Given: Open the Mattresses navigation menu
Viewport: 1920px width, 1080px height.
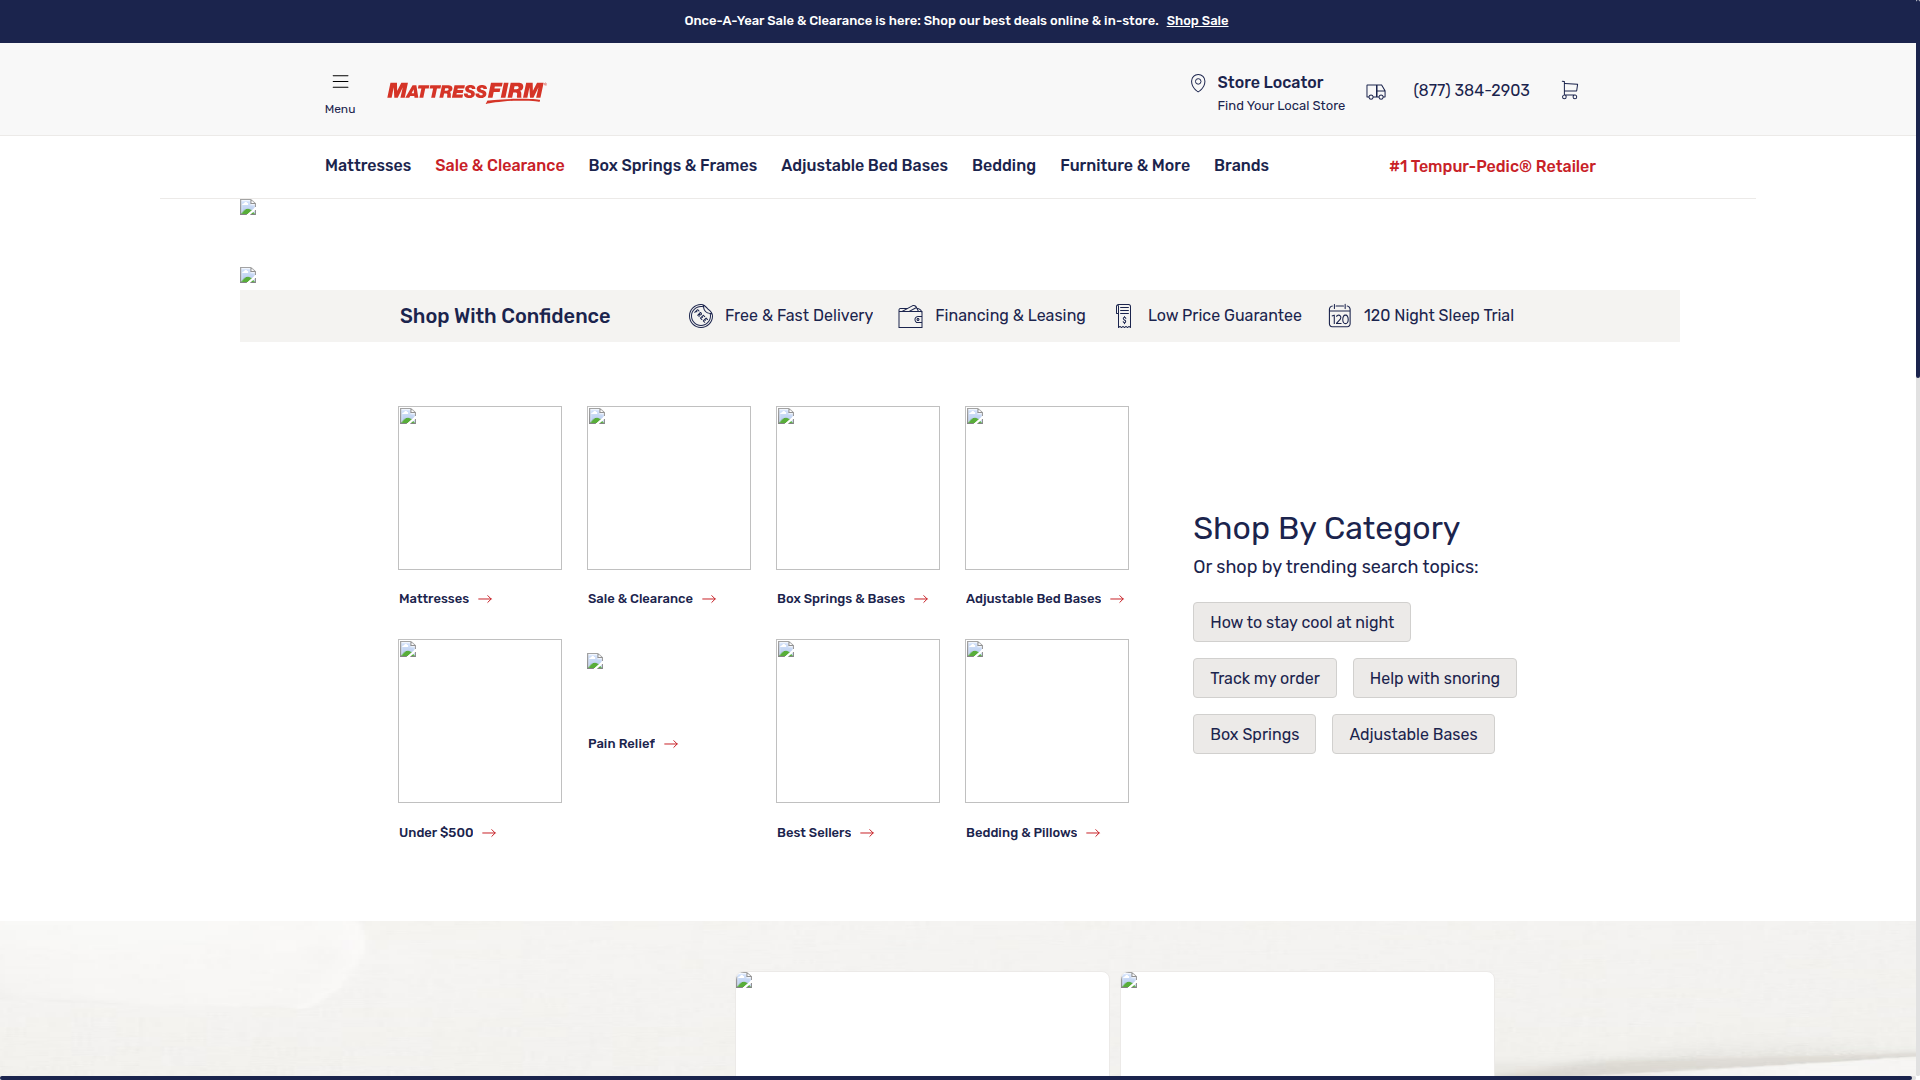Looking at the screenshot, I should 367,166.
